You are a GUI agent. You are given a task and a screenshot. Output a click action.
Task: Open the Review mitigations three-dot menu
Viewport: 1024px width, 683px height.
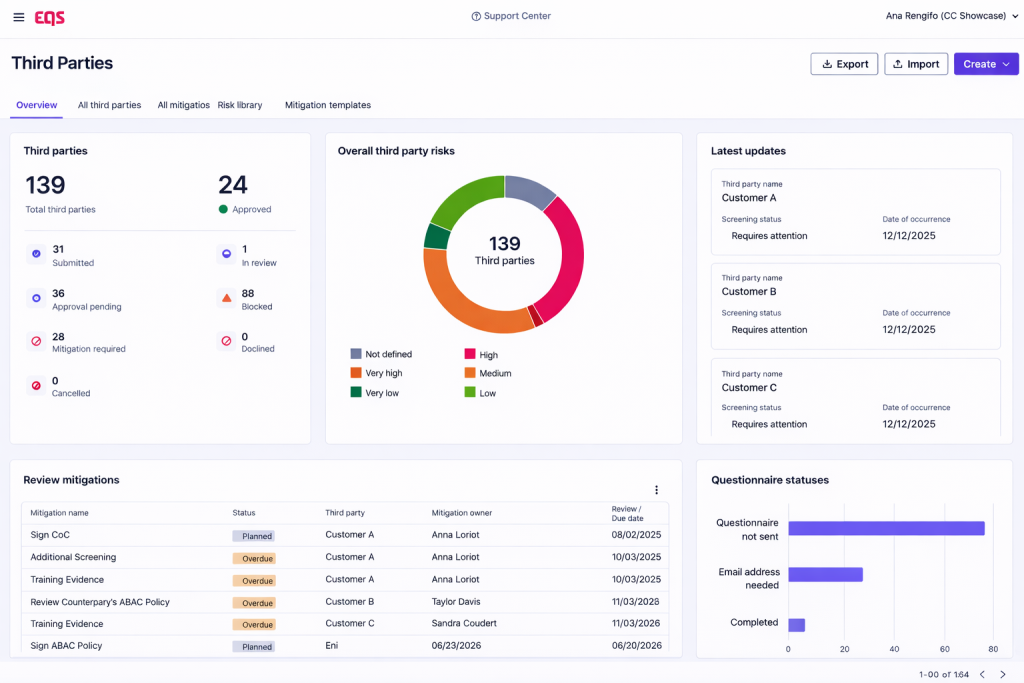(x=656, y=490)
